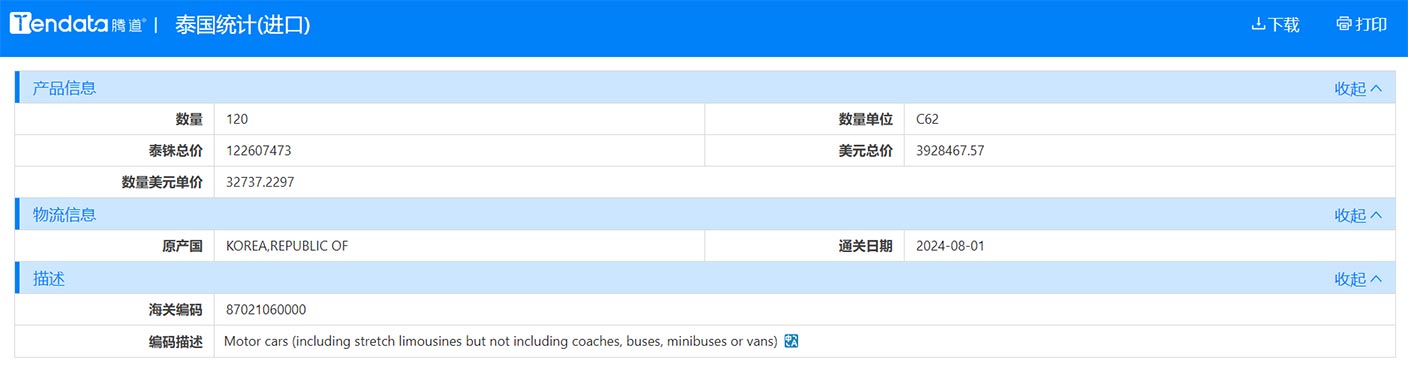Image resolution: width=1408 pixels, height=372 pixels.
Task: Click the 美元总价 label
Action: click(x=865, y=151)
